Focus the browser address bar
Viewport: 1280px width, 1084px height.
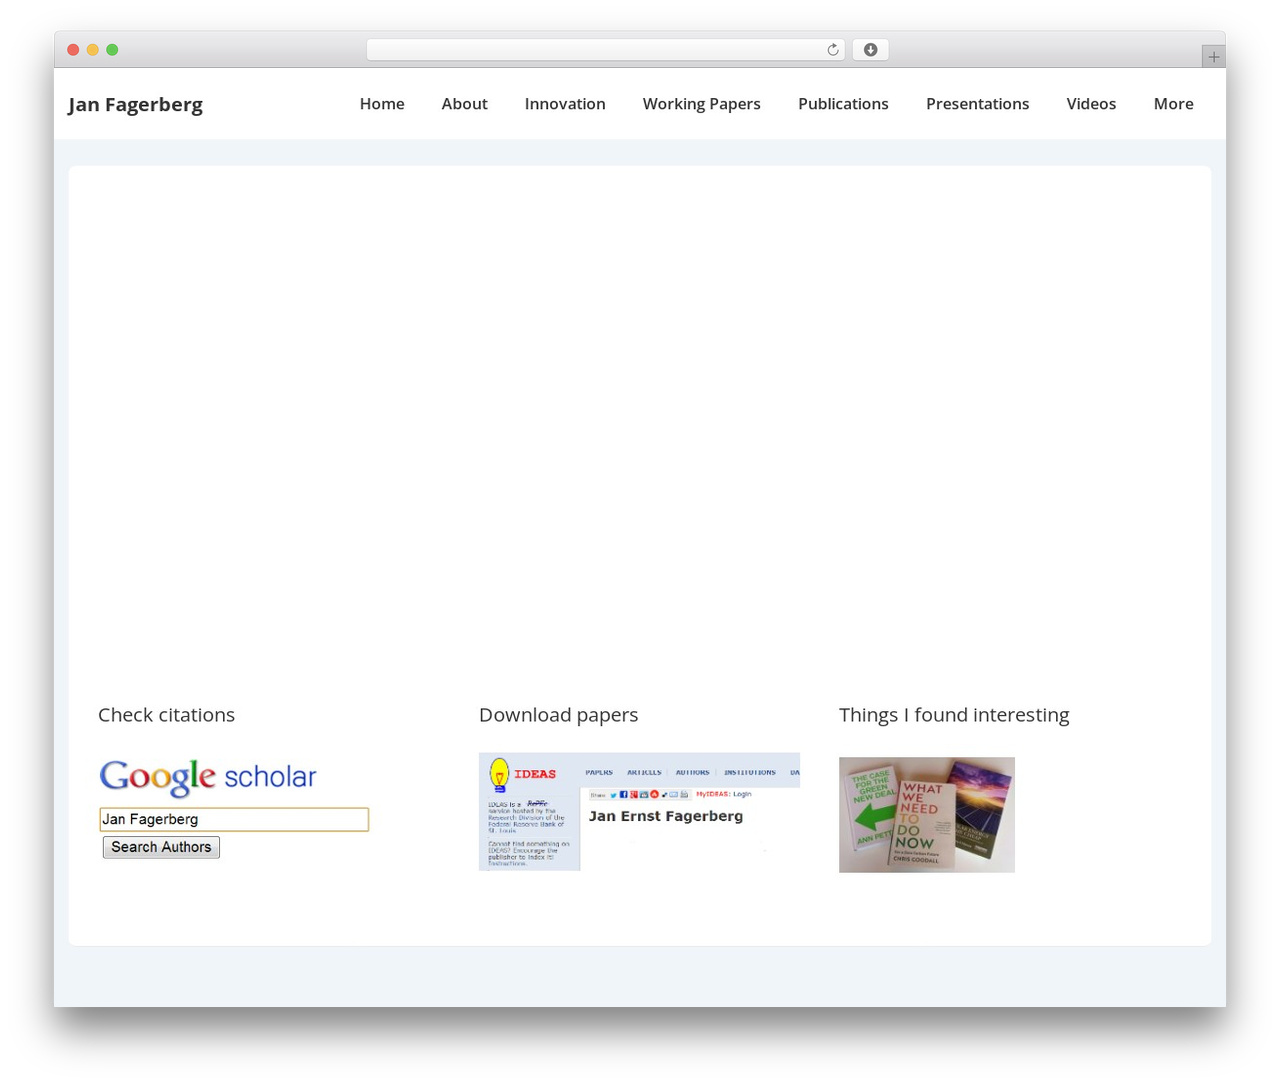pyautogui.click(x=605, y=50)
